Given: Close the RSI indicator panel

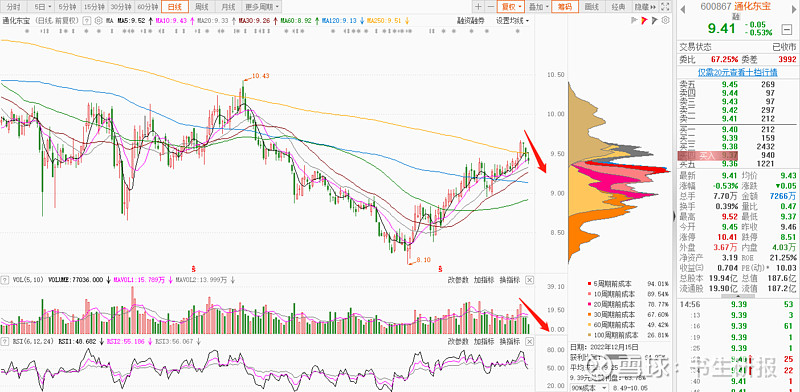Looking at the screenshot, I should click(x=530, y=341).
